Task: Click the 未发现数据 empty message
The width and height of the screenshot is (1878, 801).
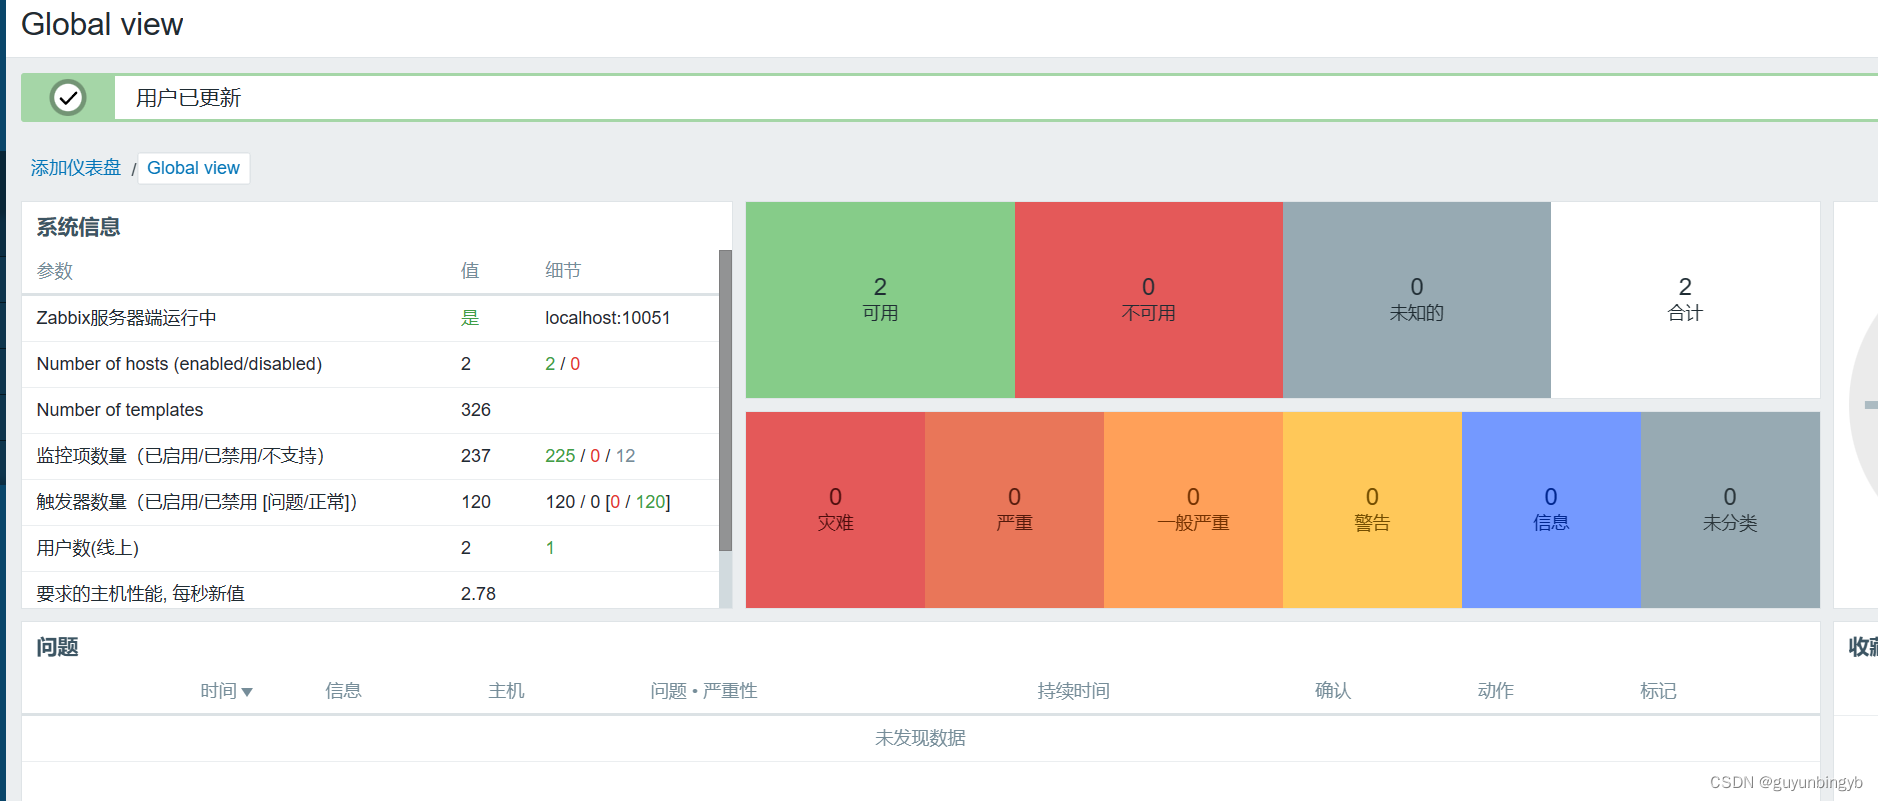Action: pyautogui.click(x=920, y=738)
